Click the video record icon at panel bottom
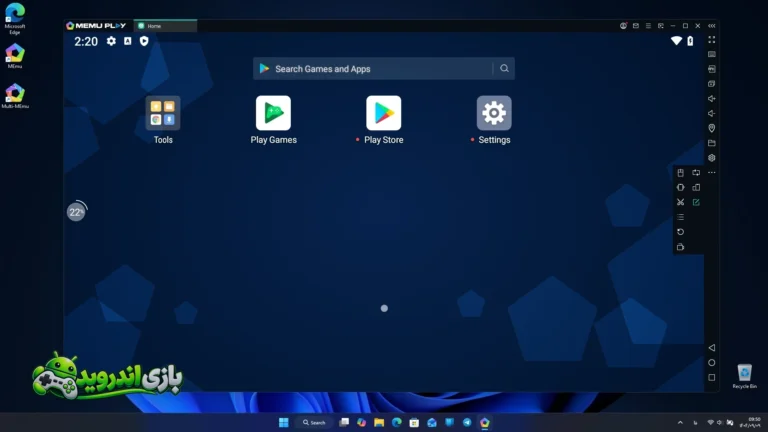This screenshot has height=432, width=768. 680,247
